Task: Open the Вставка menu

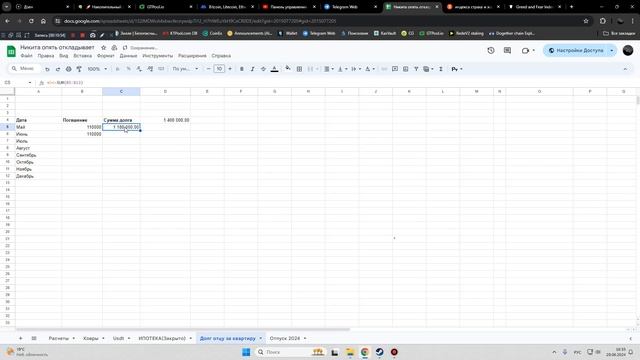Action: click(x=82, y=56)
